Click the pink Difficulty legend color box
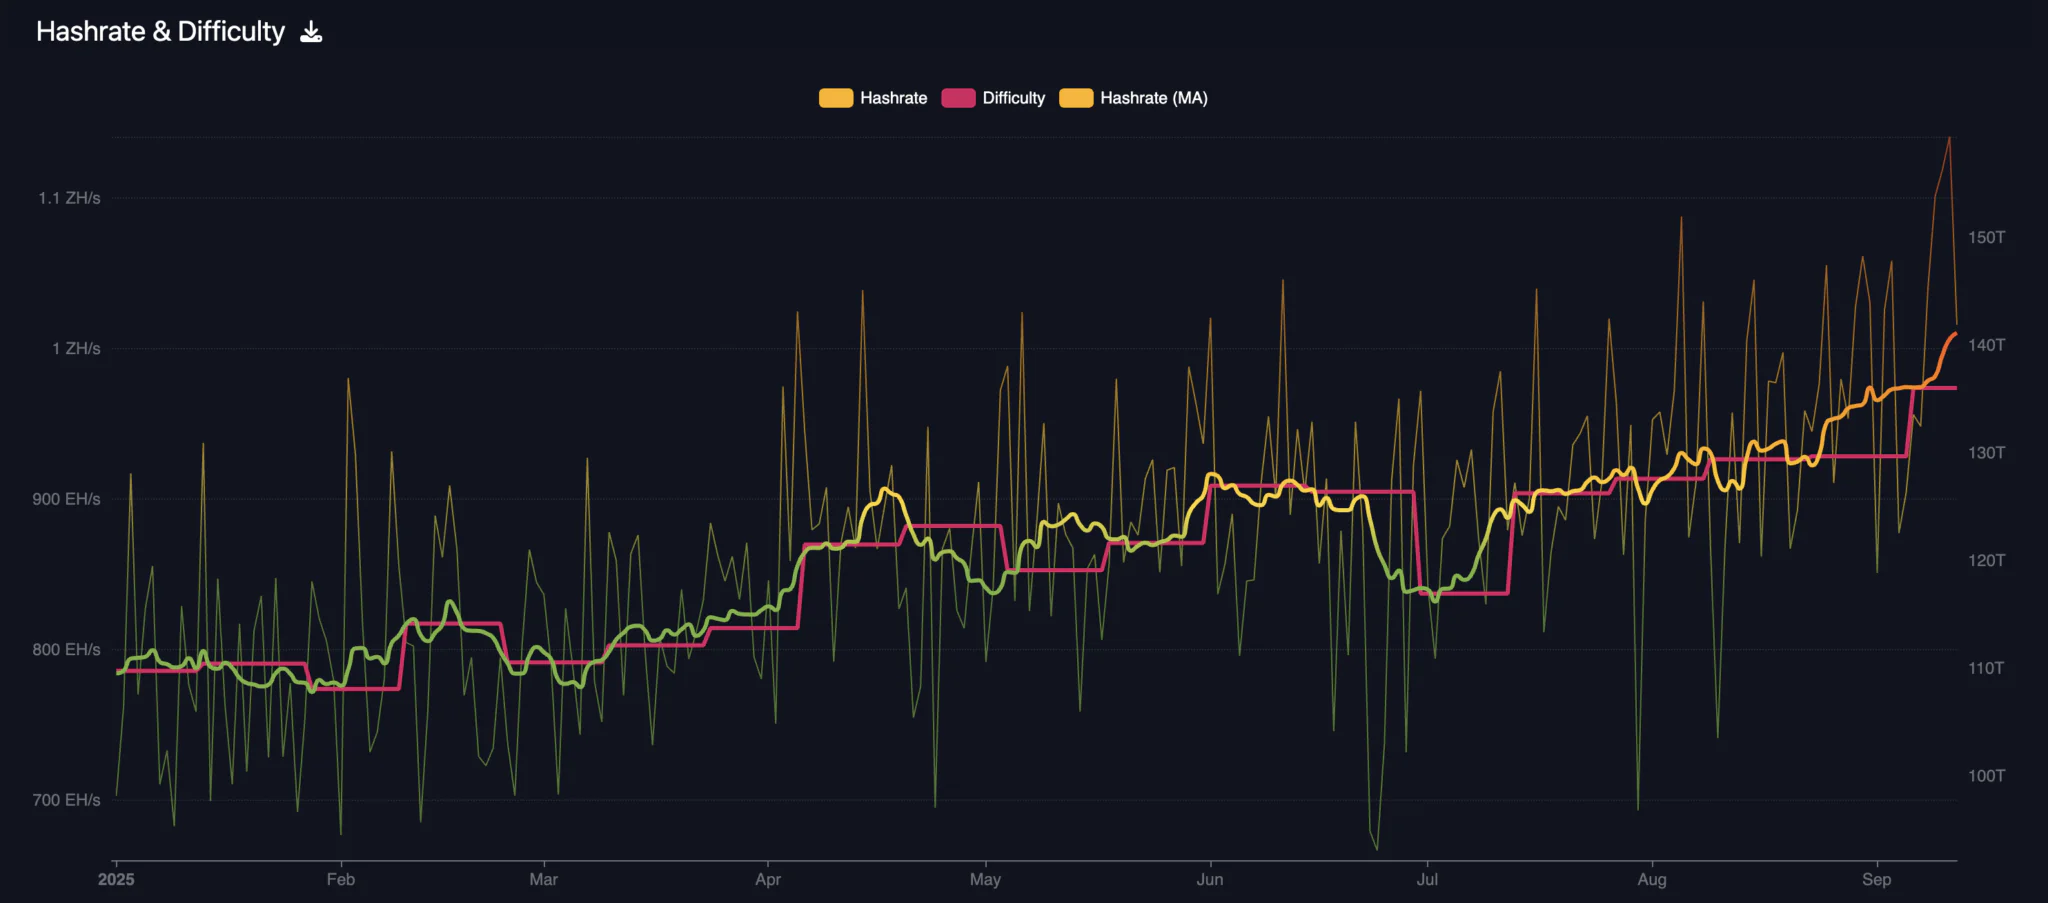Viewport: 2048px width, 903px height. [x=957, y=98]
